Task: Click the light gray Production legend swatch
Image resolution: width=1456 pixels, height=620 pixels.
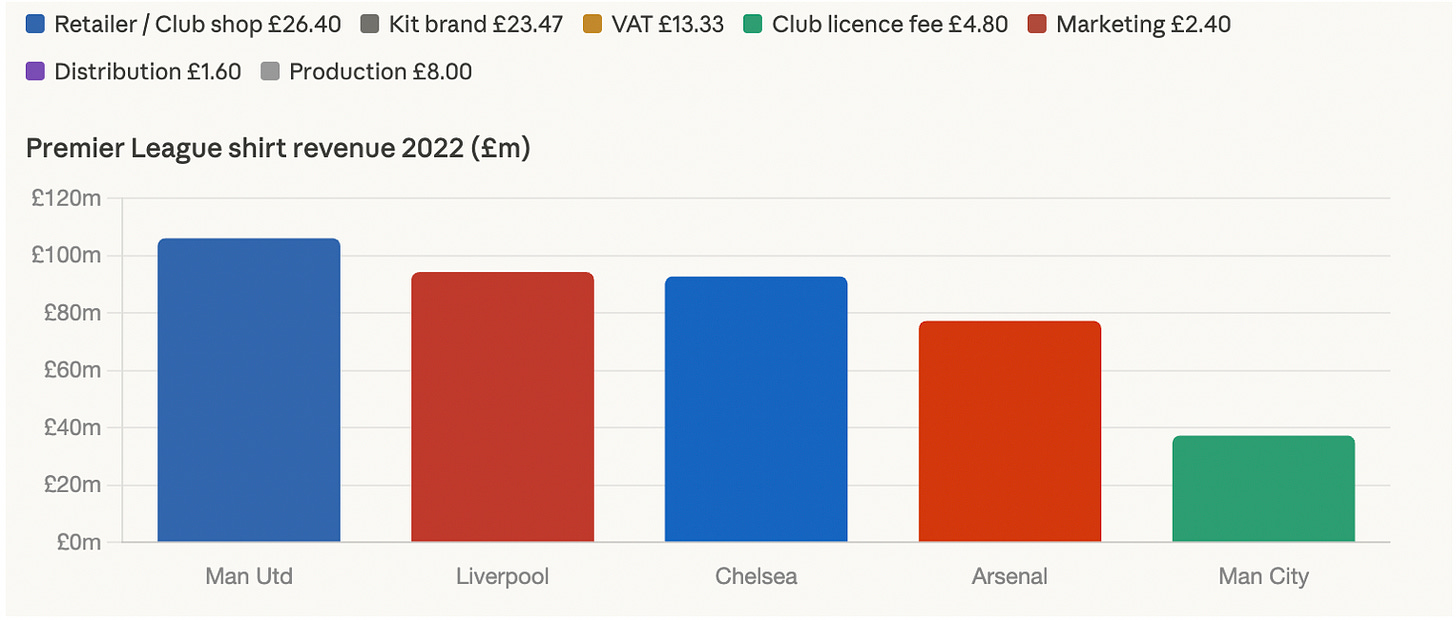Action: [x=270, y=72]
